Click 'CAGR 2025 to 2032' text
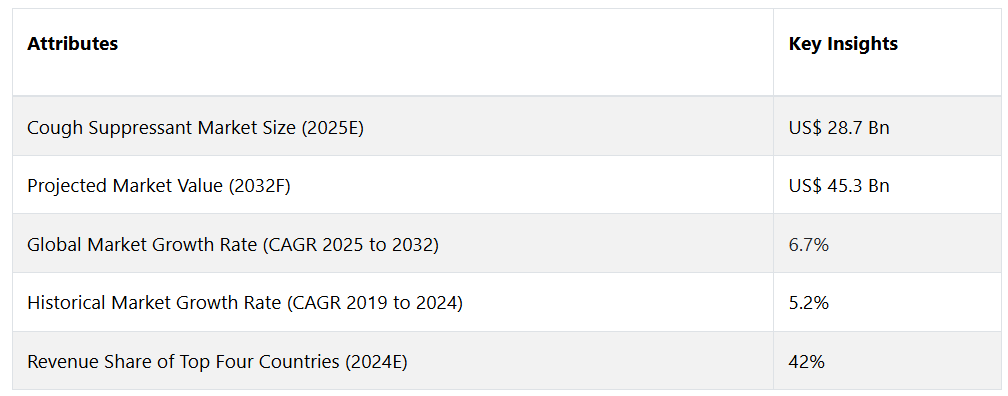The image size is (1008, 396). (x=350, y=245)
